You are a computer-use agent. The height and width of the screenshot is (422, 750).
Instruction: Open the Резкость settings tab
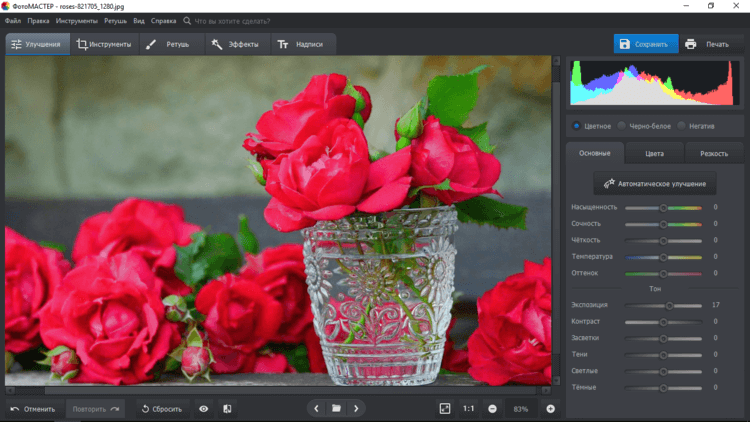(x=714, y=154)
